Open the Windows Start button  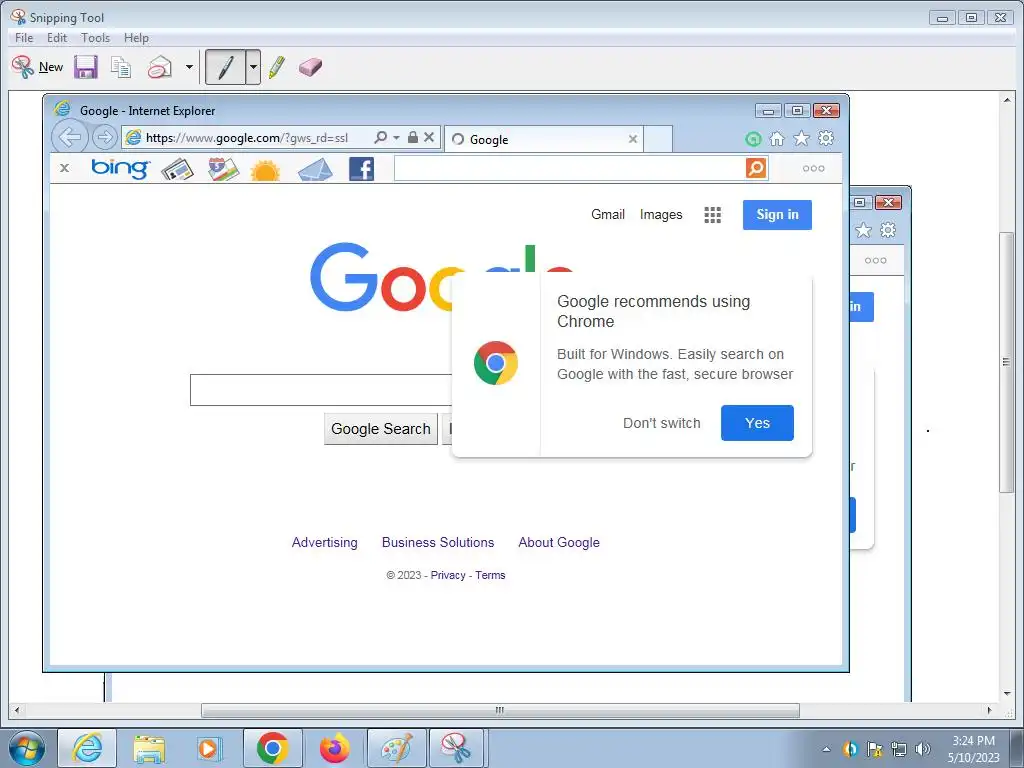(27, 748)
